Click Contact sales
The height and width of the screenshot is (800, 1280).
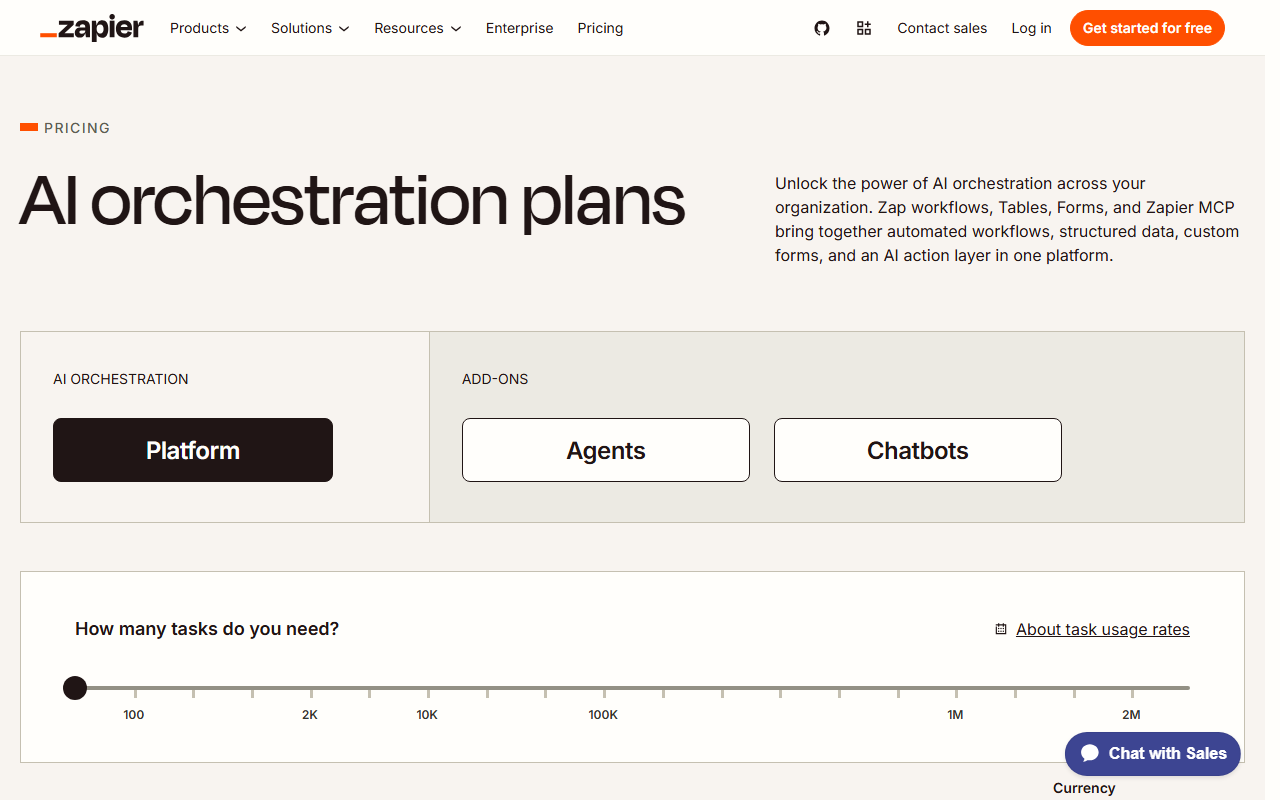[x=942, y=28]
